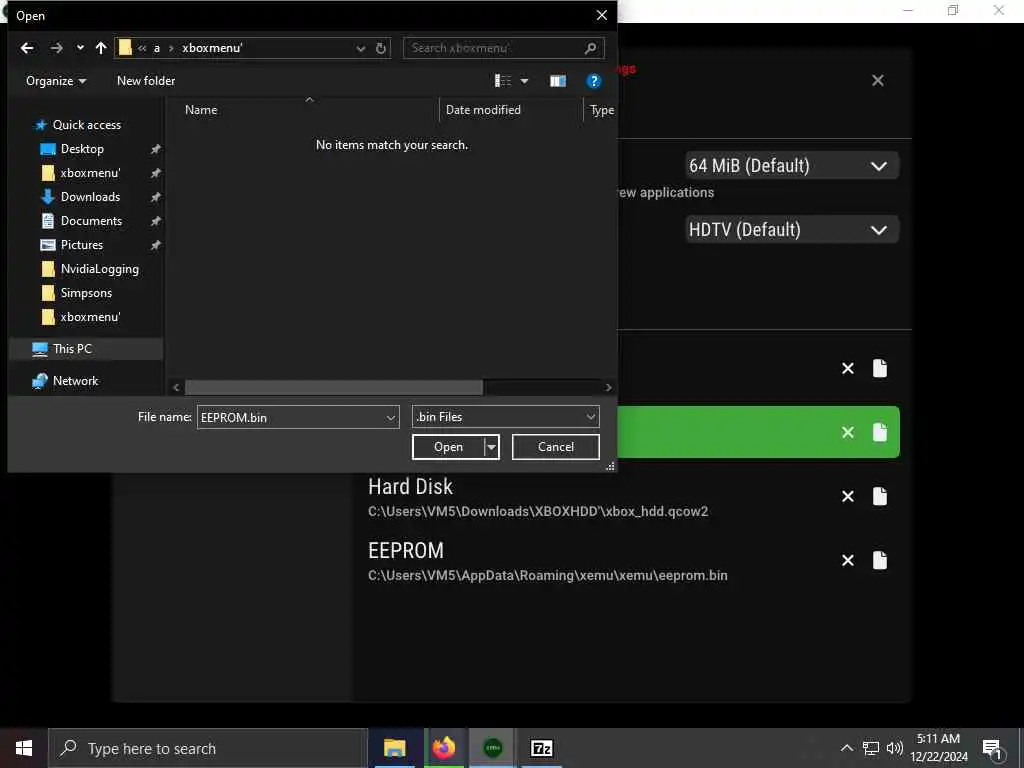
Task: Open Desktop in navigation pane
Action: point(82,149)
